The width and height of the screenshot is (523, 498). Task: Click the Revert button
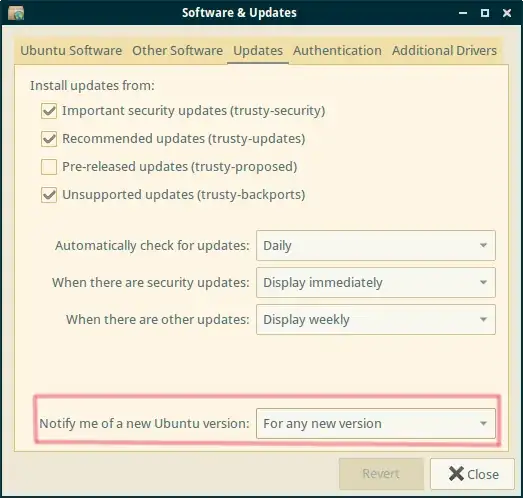(x=381, y=474)
